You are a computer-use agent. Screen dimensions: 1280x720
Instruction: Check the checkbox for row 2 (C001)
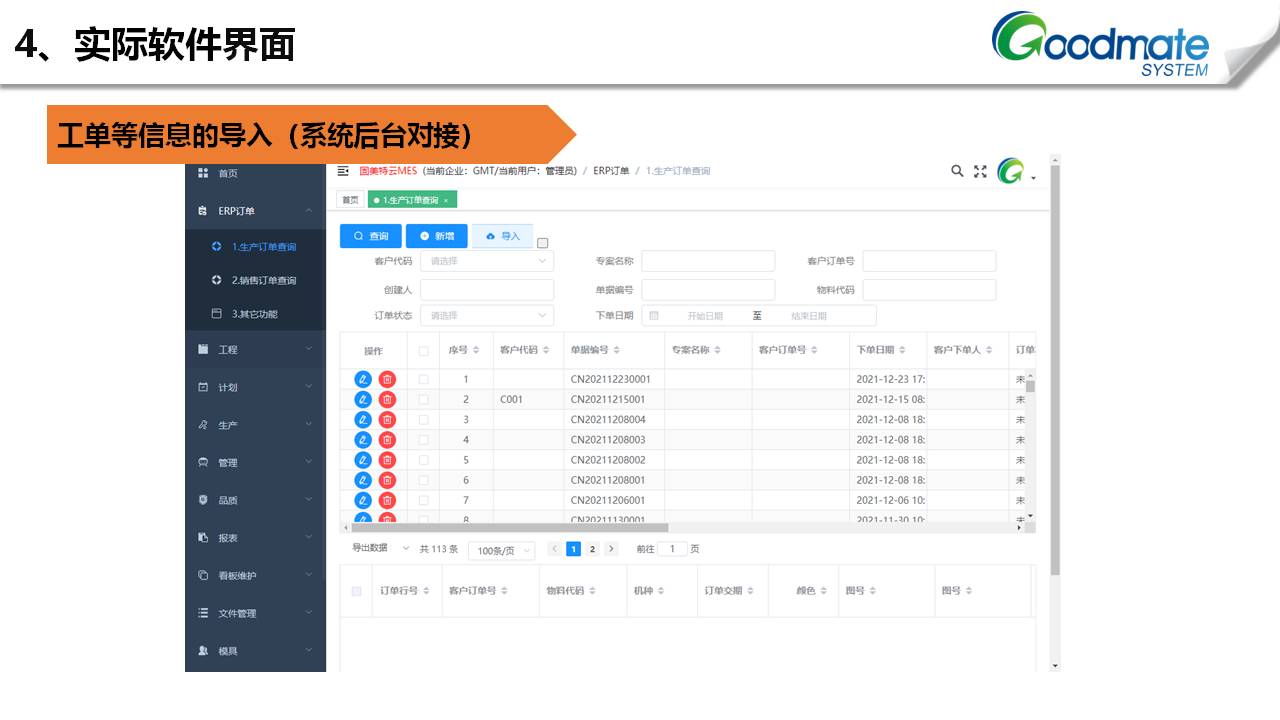423,400
